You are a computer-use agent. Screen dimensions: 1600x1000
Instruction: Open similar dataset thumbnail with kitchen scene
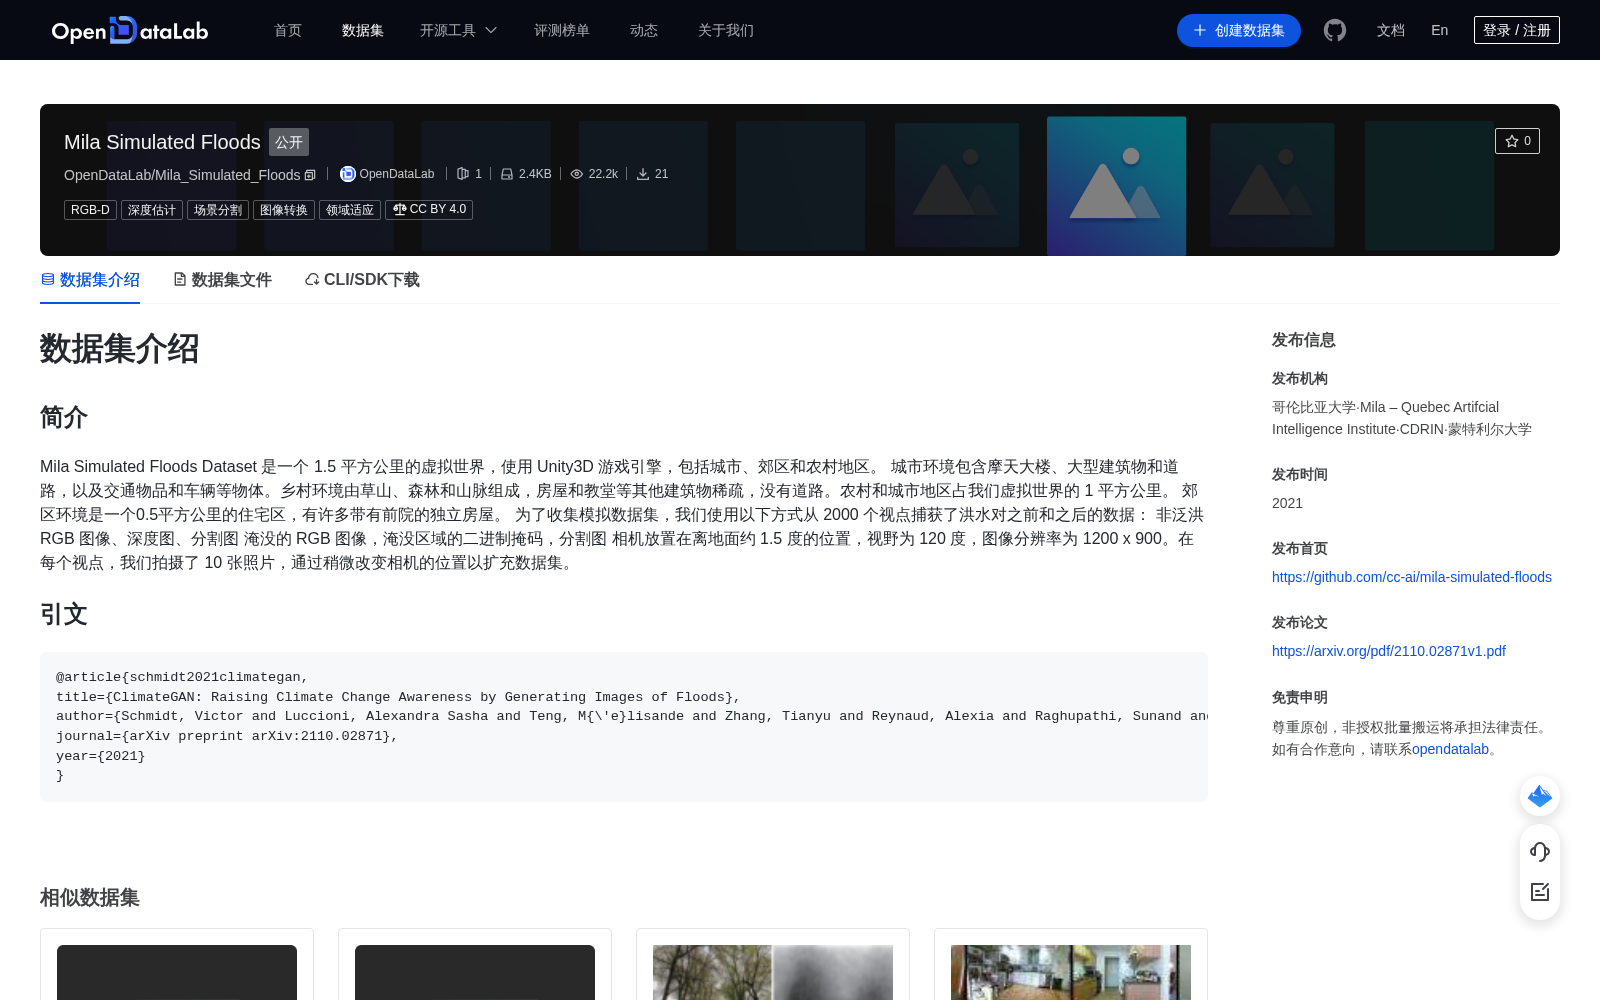pyautogui.click(x=1071, y=972)
